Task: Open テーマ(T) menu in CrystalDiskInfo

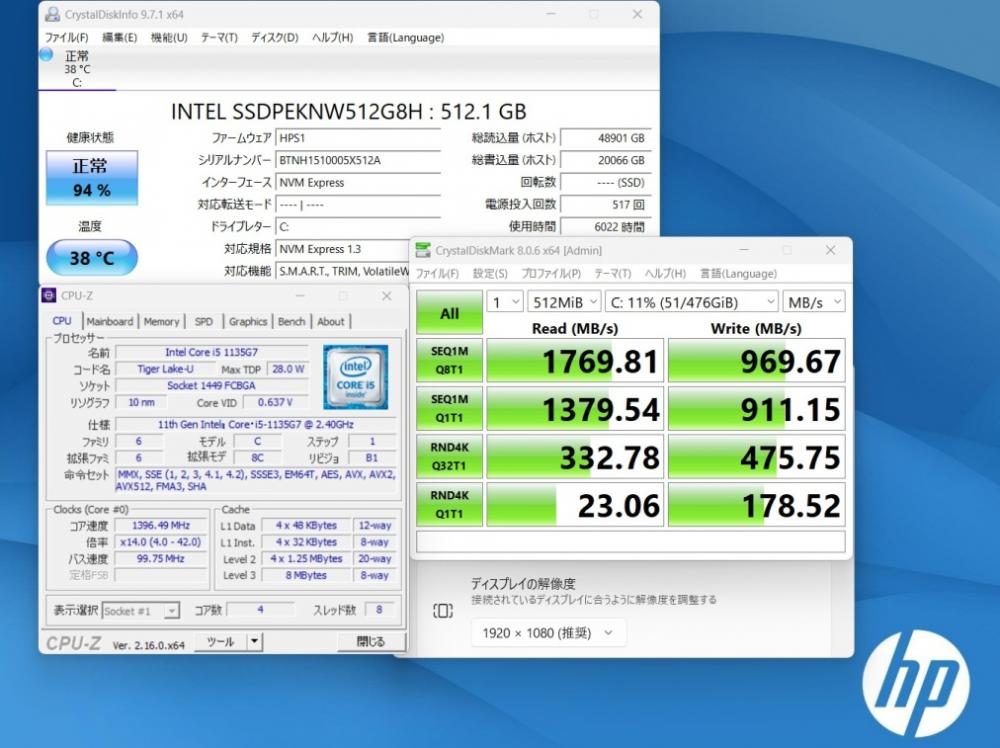Action: 219,38
